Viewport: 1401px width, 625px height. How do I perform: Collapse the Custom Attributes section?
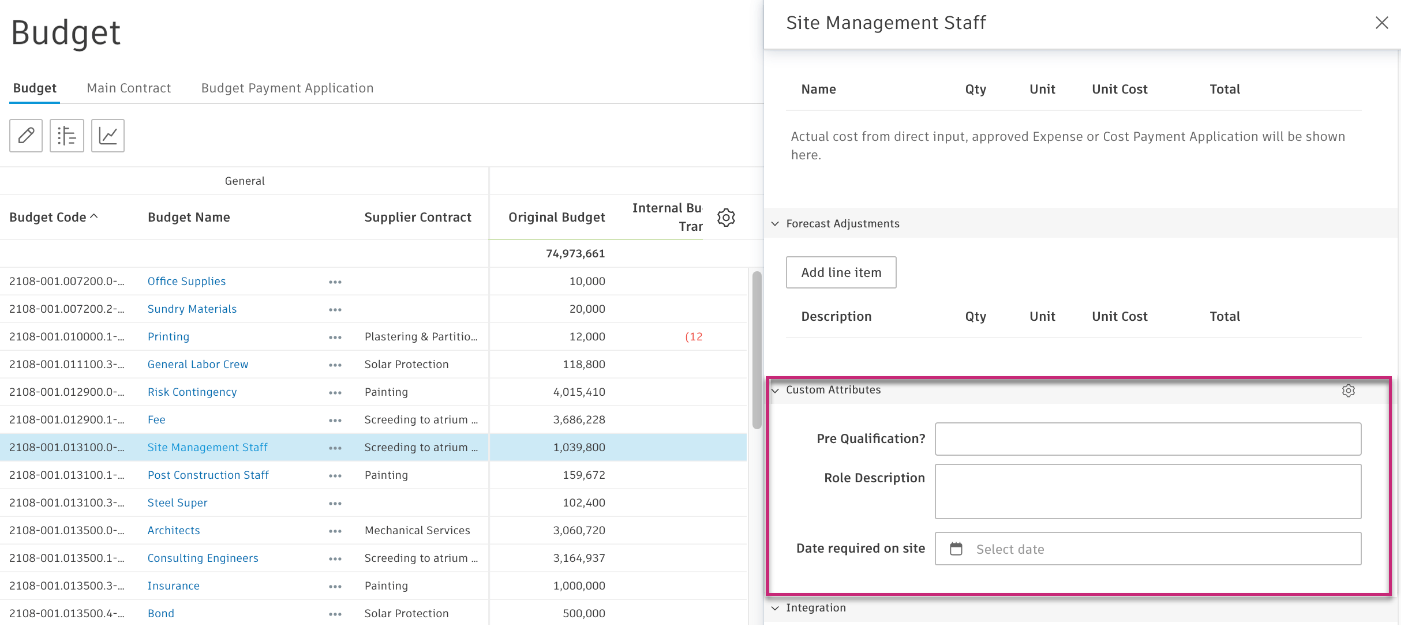tap(775, 390)
